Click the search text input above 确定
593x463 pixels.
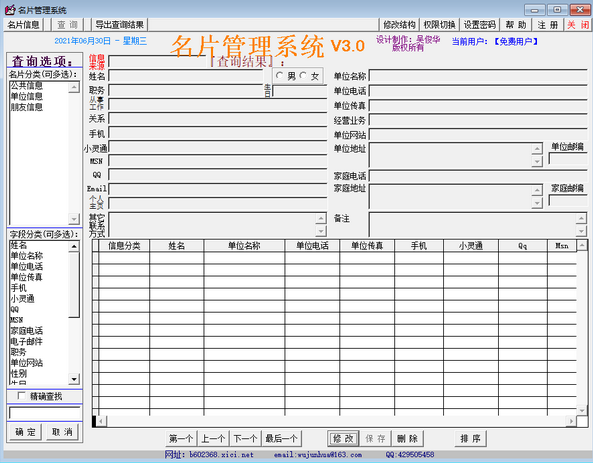pos(45,413)
